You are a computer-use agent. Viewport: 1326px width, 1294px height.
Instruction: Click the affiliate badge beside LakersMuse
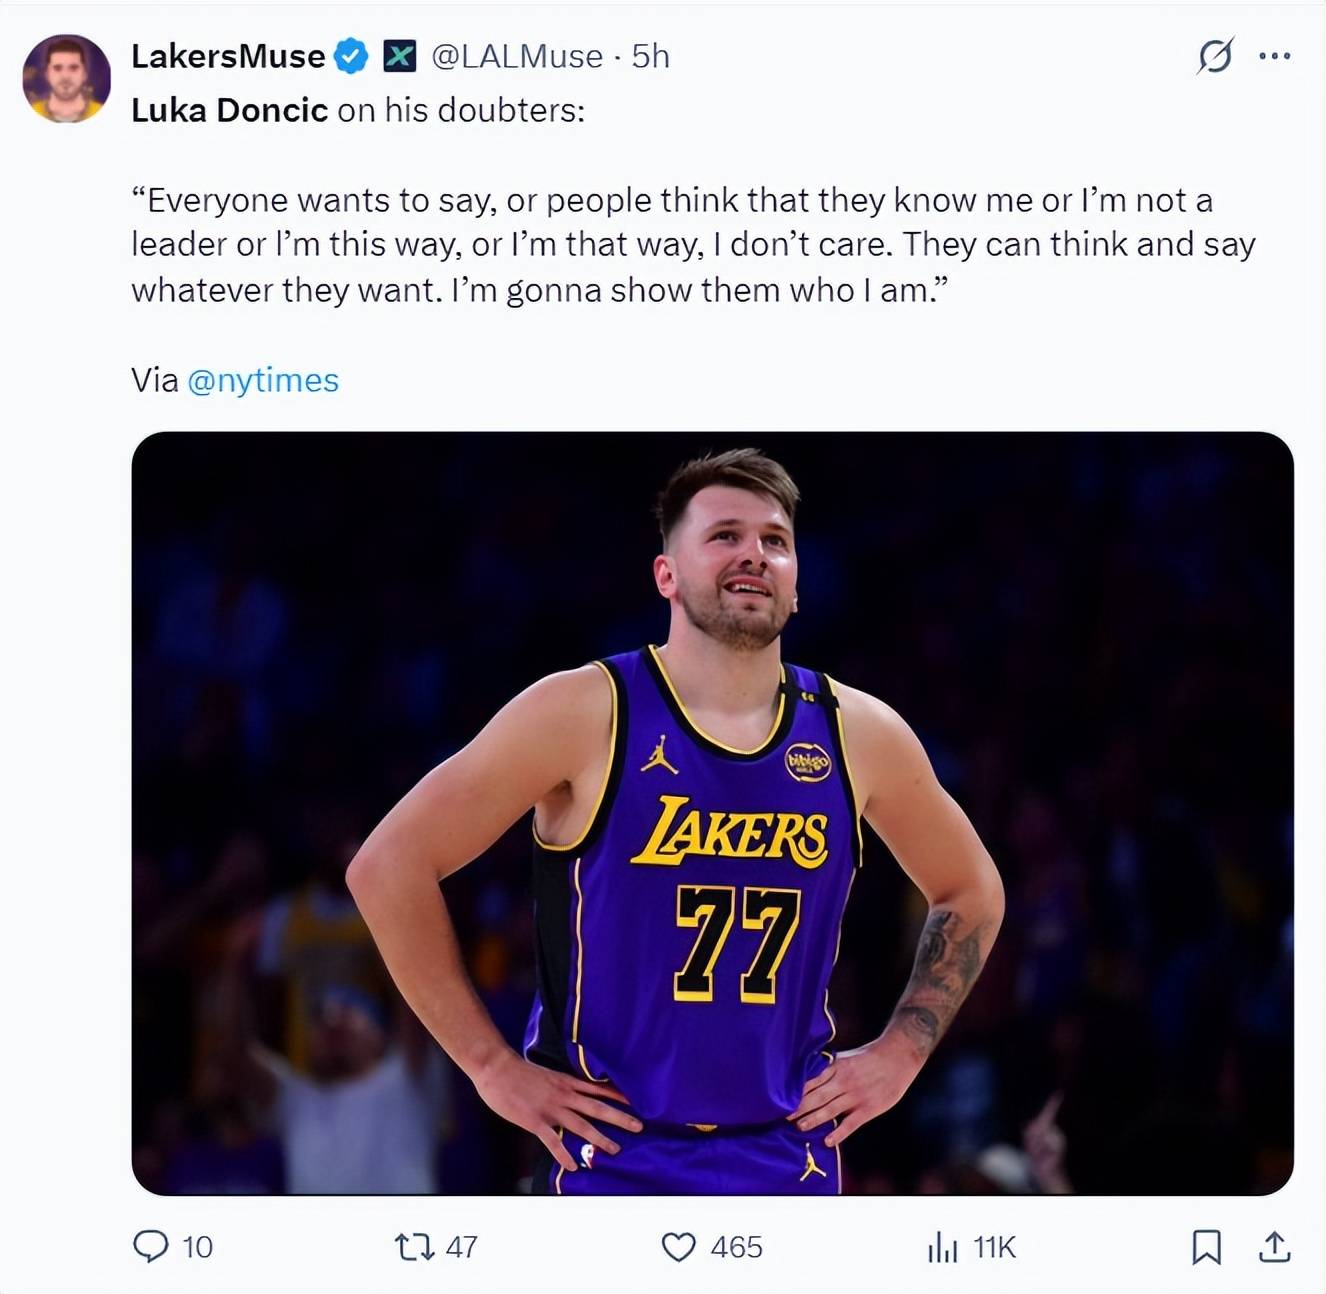399,56
